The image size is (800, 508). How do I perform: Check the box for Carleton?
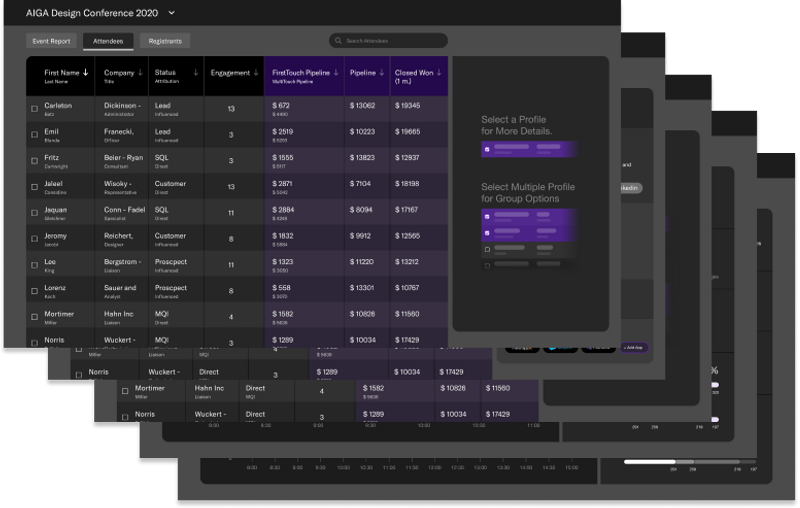click(x=34, y=109)
